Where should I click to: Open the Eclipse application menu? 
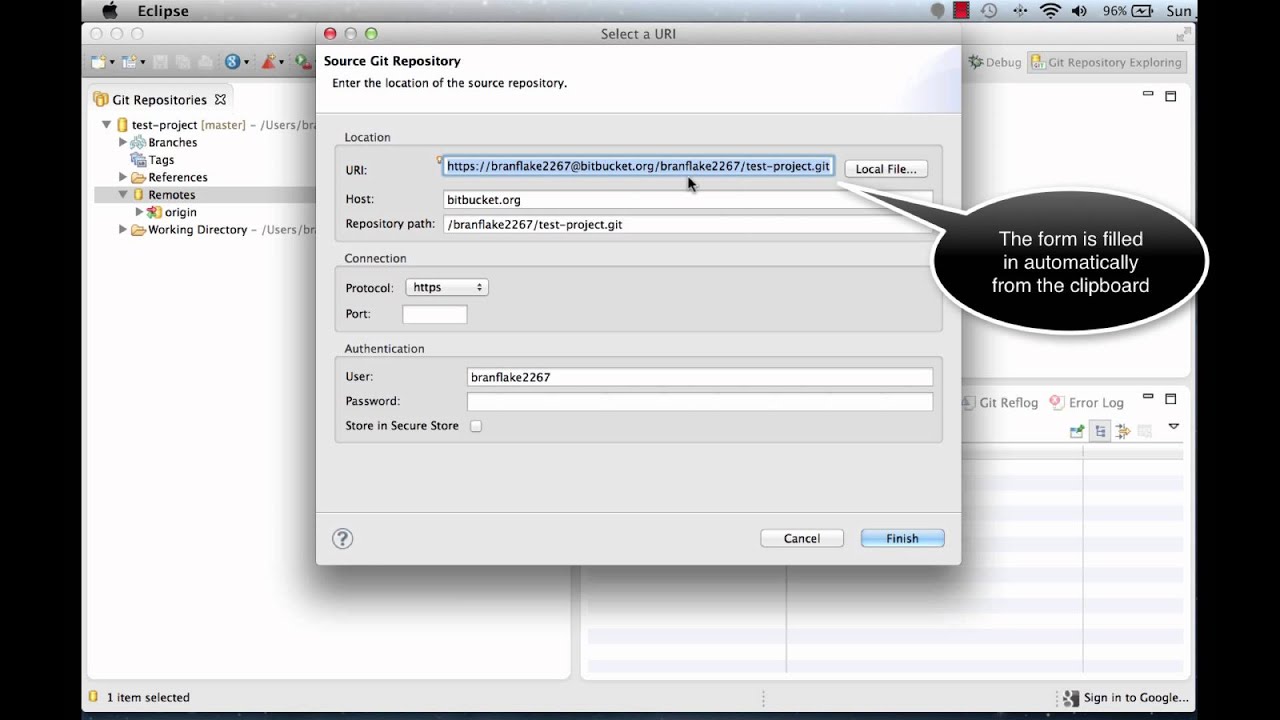coord(165,11)
